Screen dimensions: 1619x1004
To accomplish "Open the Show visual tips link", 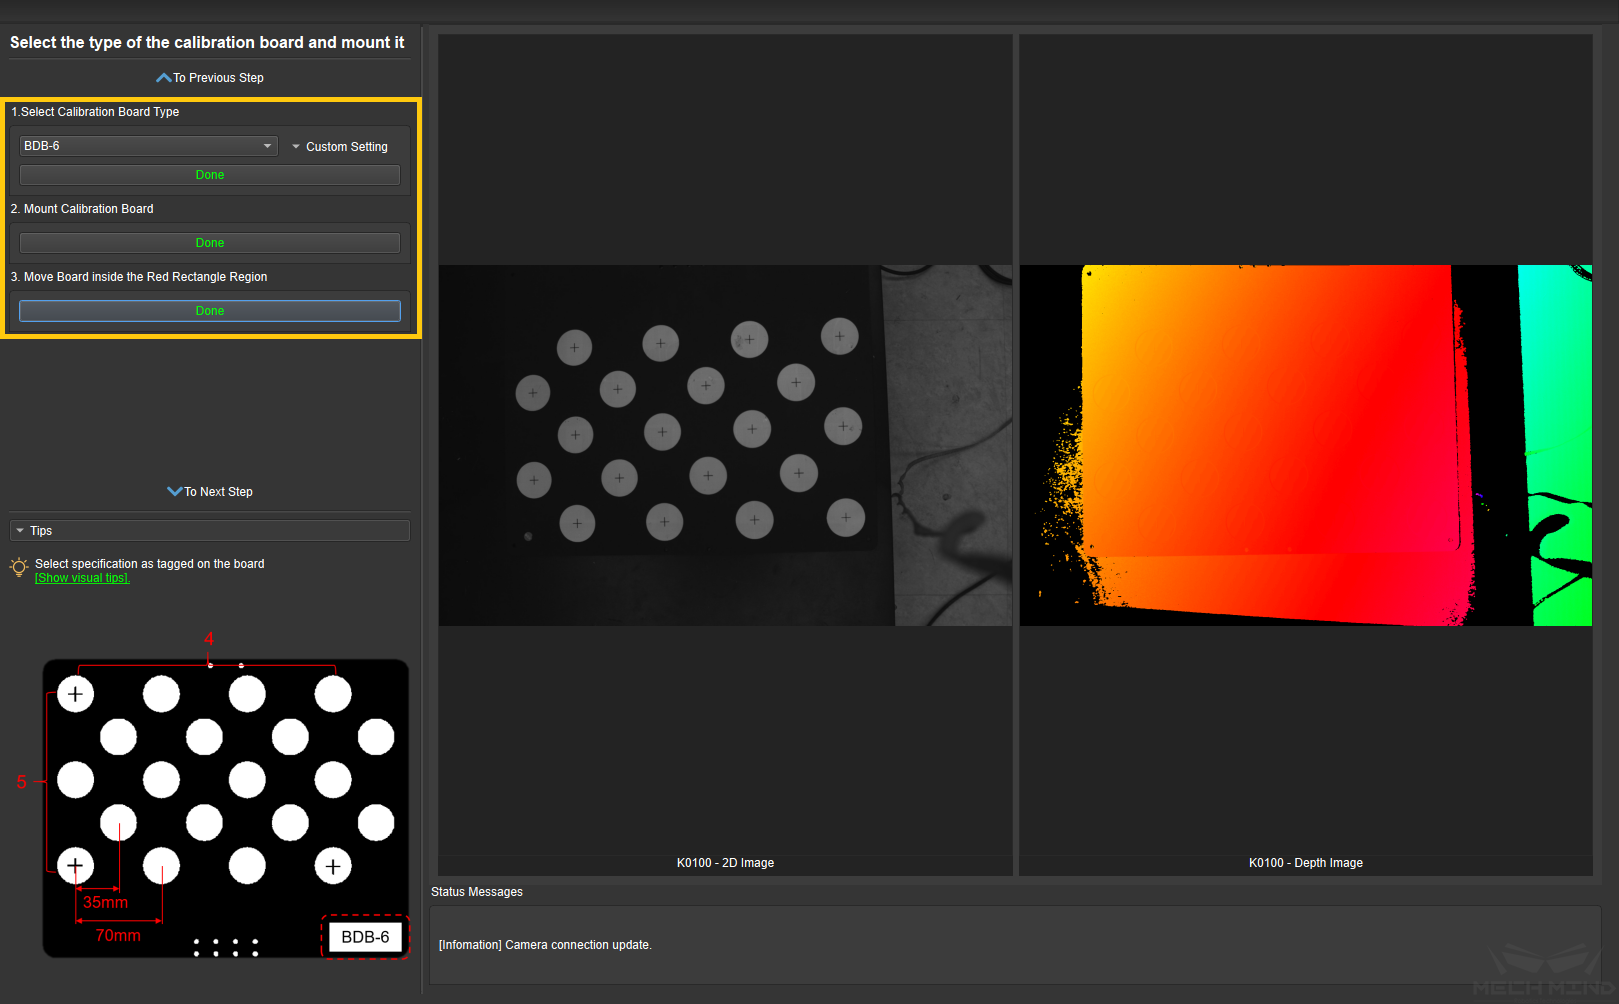I will [82, 578].
